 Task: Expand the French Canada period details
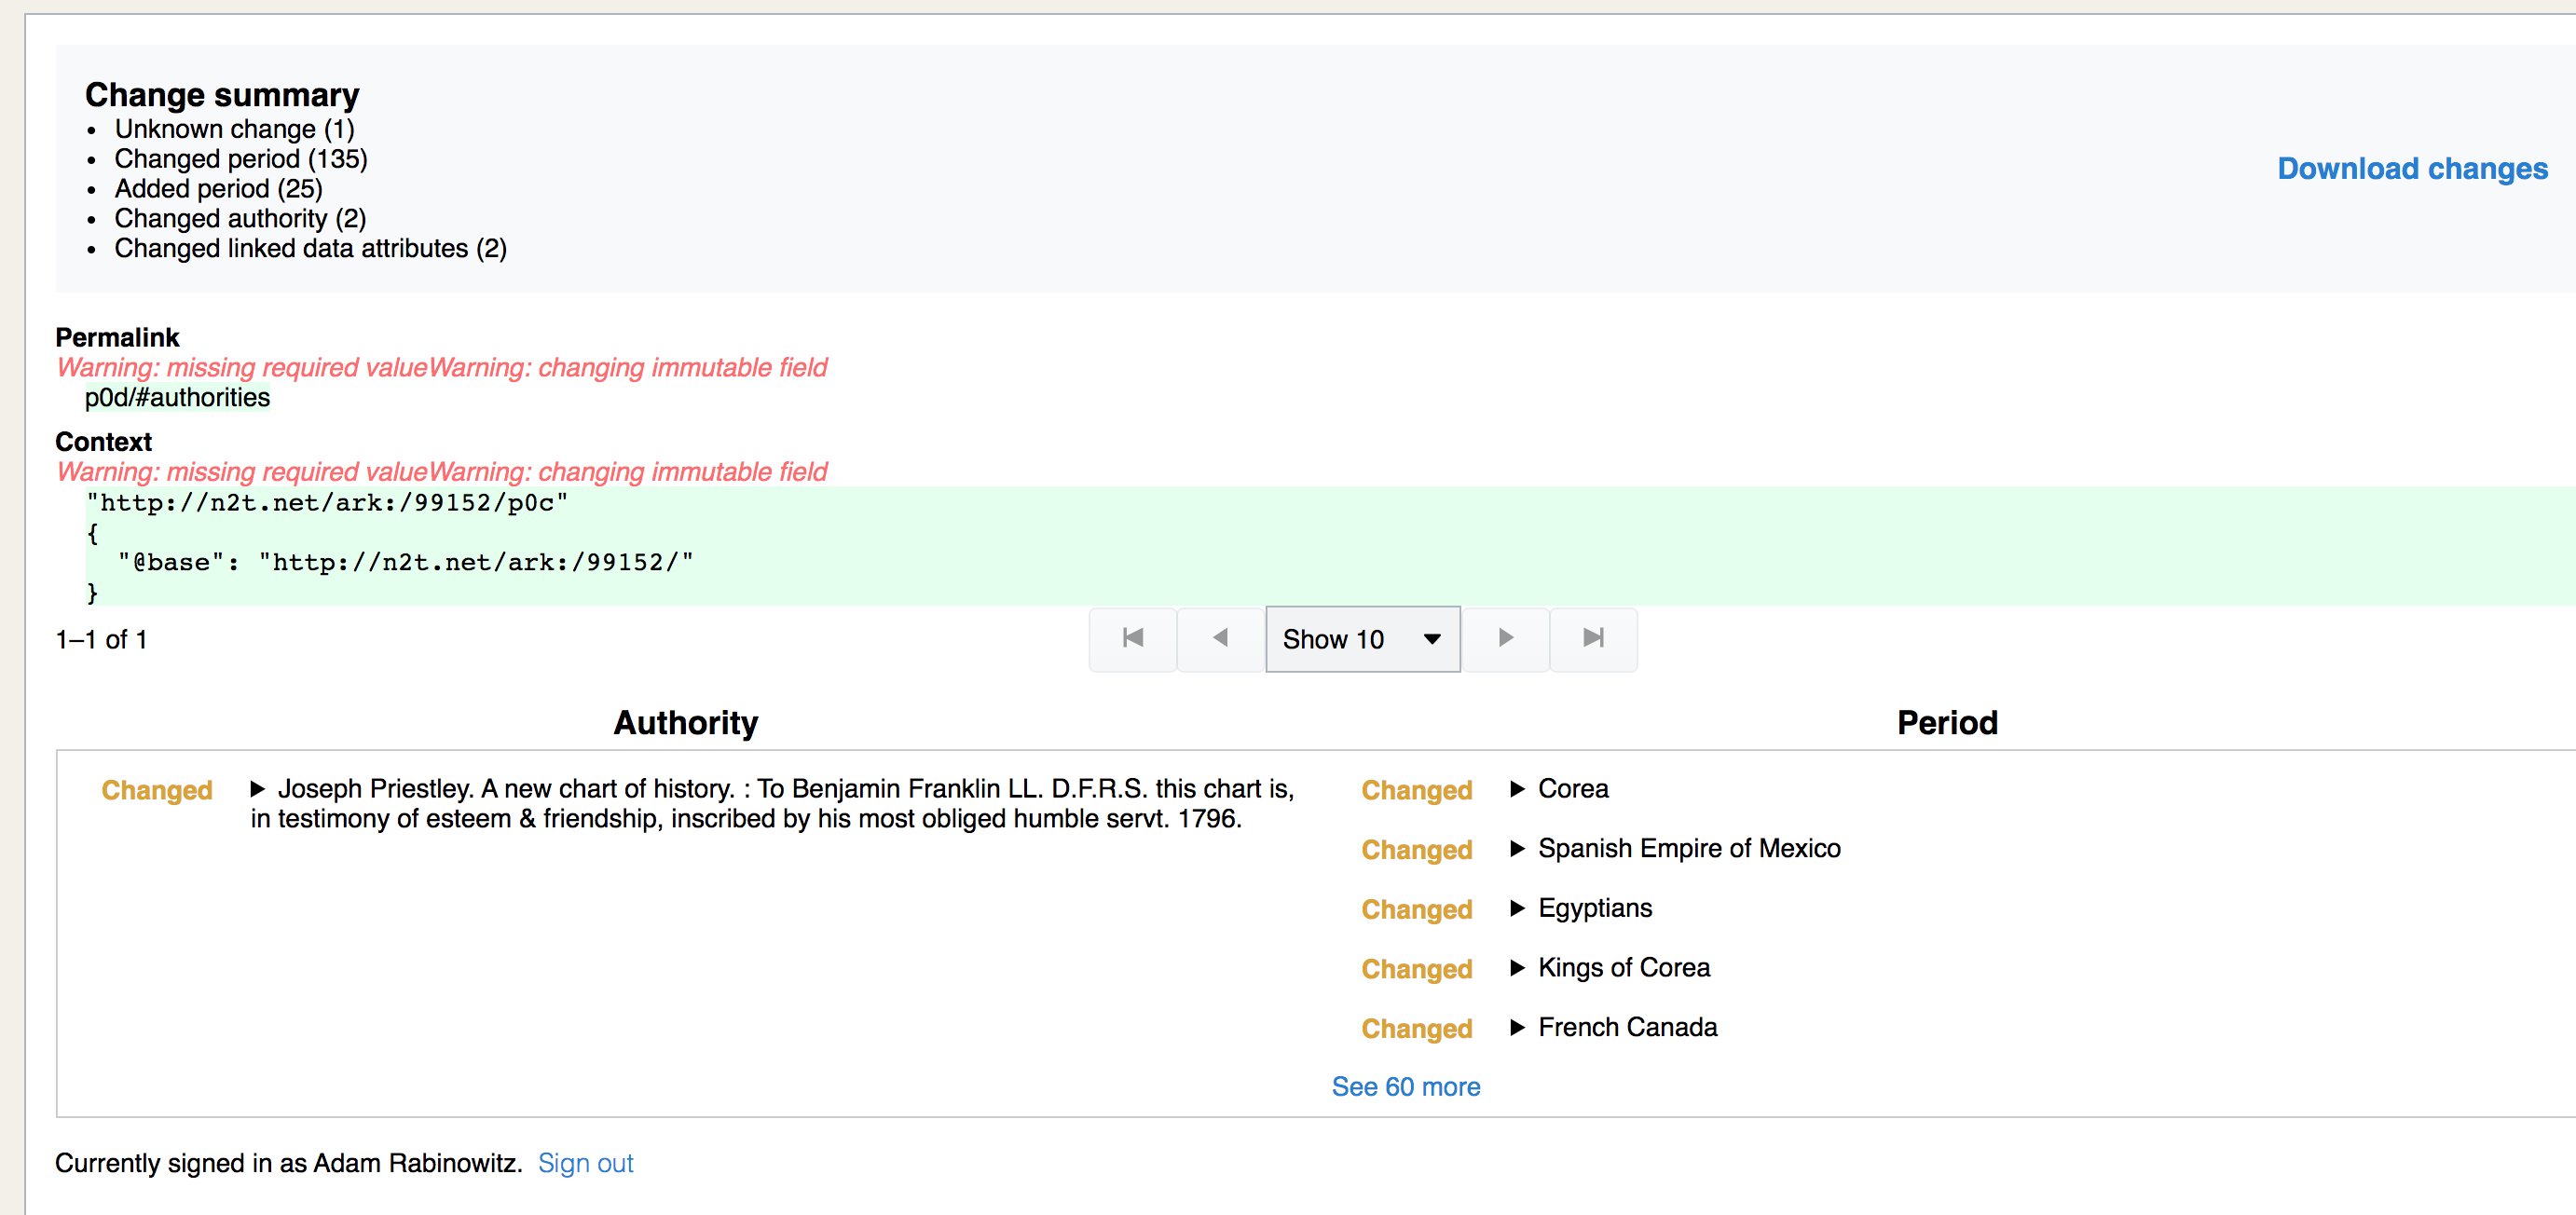pyautogui.click(x=1518, y=1027)
